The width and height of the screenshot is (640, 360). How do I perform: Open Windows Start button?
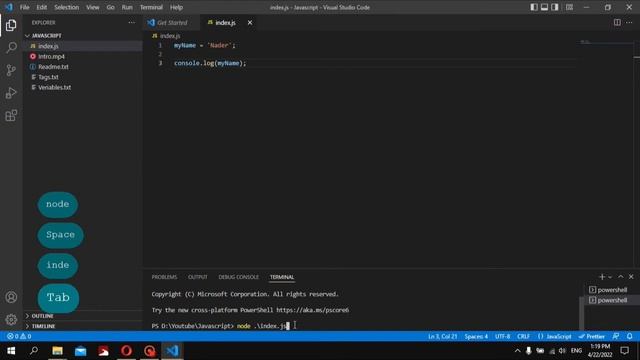[x=11, y=351]
